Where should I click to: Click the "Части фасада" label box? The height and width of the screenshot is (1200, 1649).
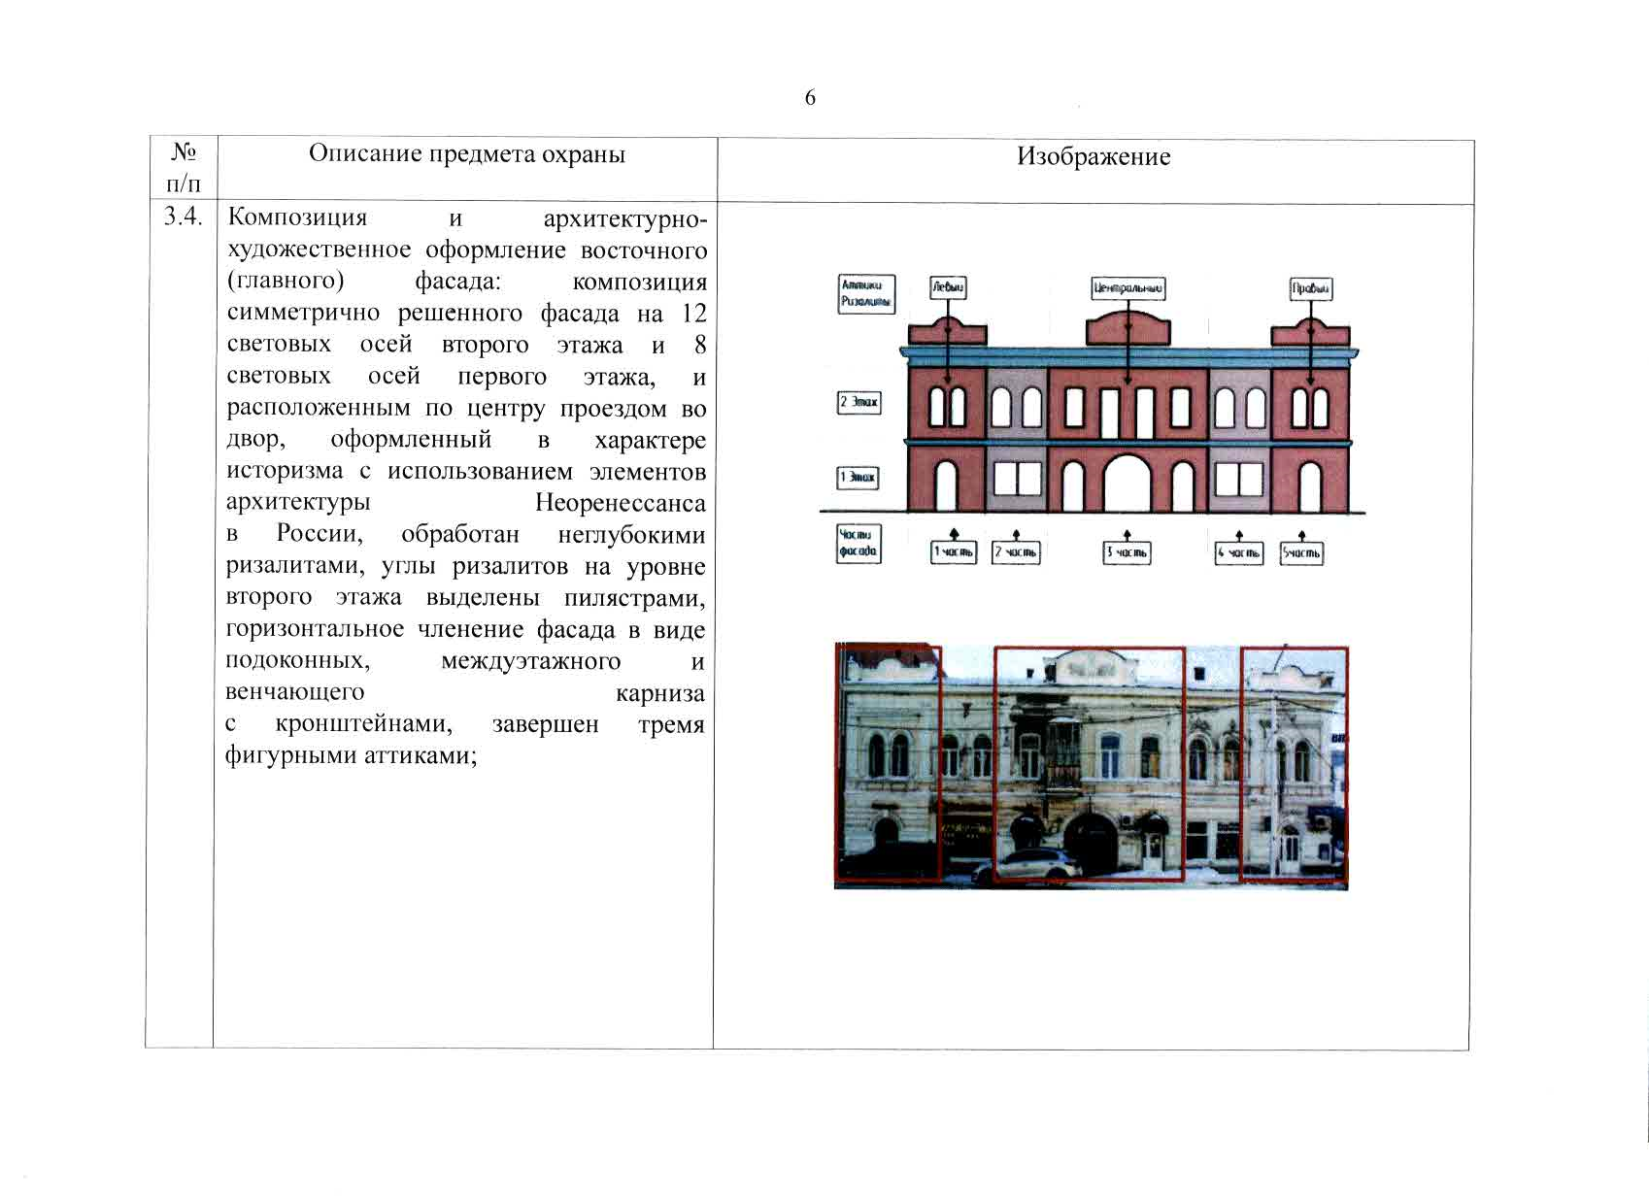pyautogui.click(x=858, y=544)
